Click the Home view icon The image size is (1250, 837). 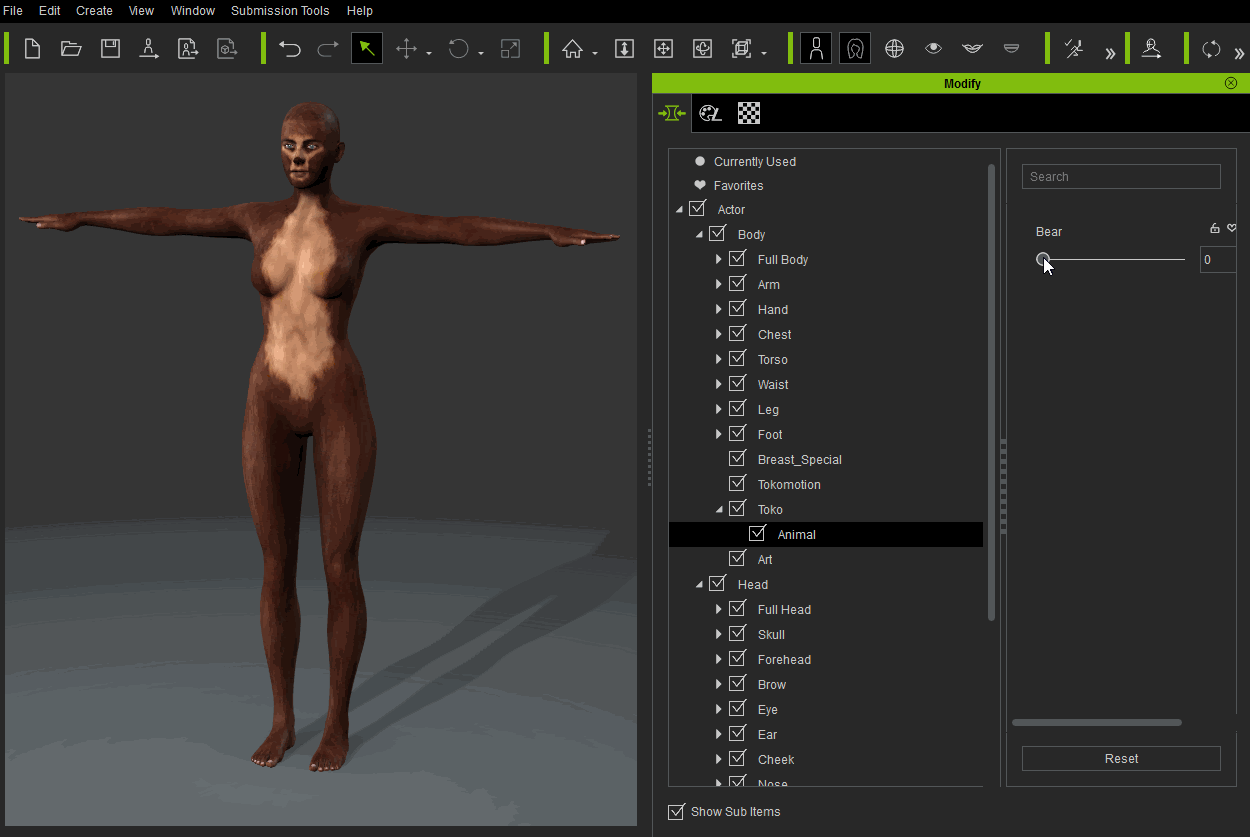coord(572,49)
